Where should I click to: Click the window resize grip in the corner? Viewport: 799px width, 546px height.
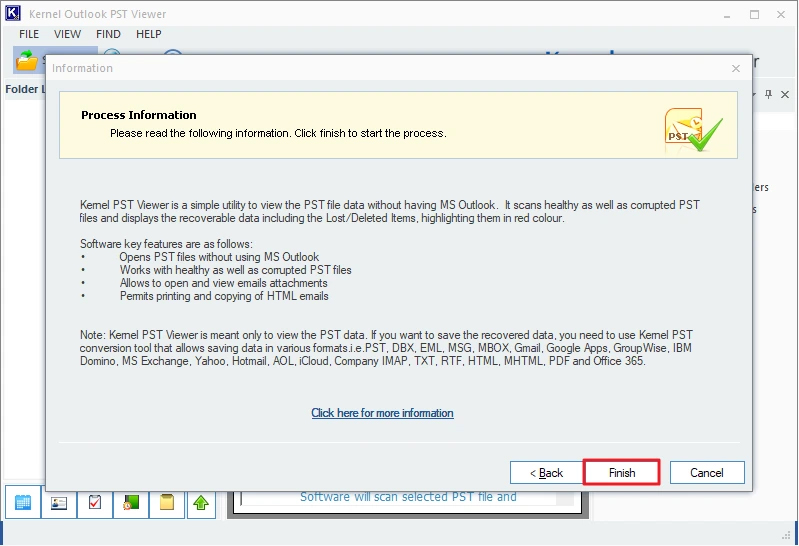point(785,535)
